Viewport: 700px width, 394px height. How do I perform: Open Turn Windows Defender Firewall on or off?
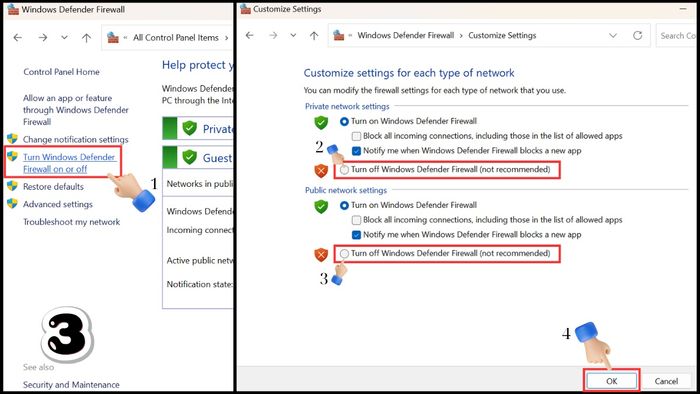69,163
